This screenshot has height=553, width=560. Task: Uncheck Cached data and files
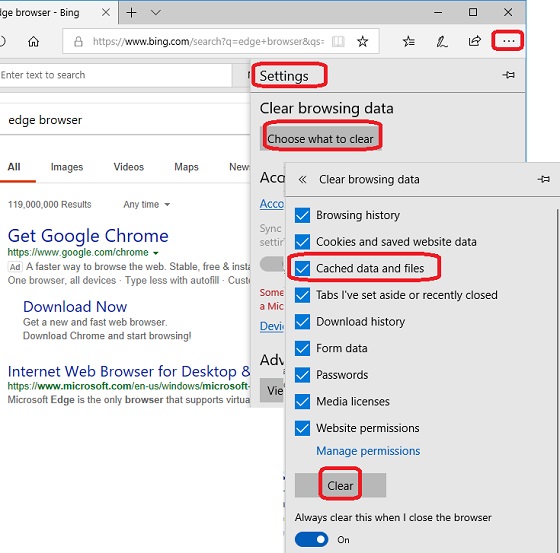pyautogui.click(x=302, y=268)
